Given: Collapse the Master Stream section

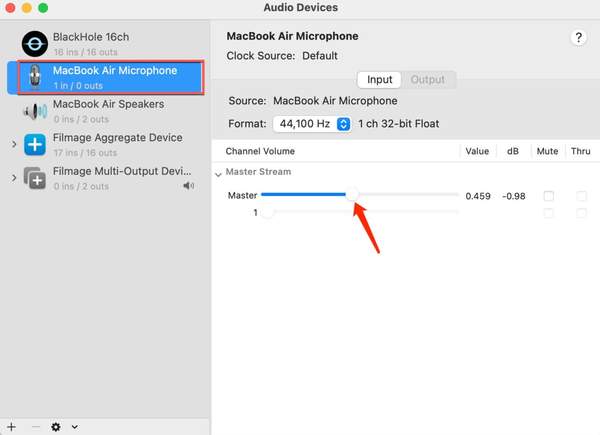Looking at the screenshot, I should (219, 173).
